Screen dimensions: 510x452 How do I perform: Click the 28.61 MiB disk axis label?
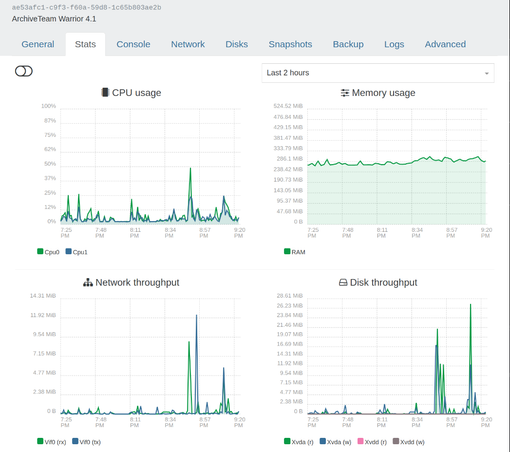pyautogui.click(x=290, y=296)
